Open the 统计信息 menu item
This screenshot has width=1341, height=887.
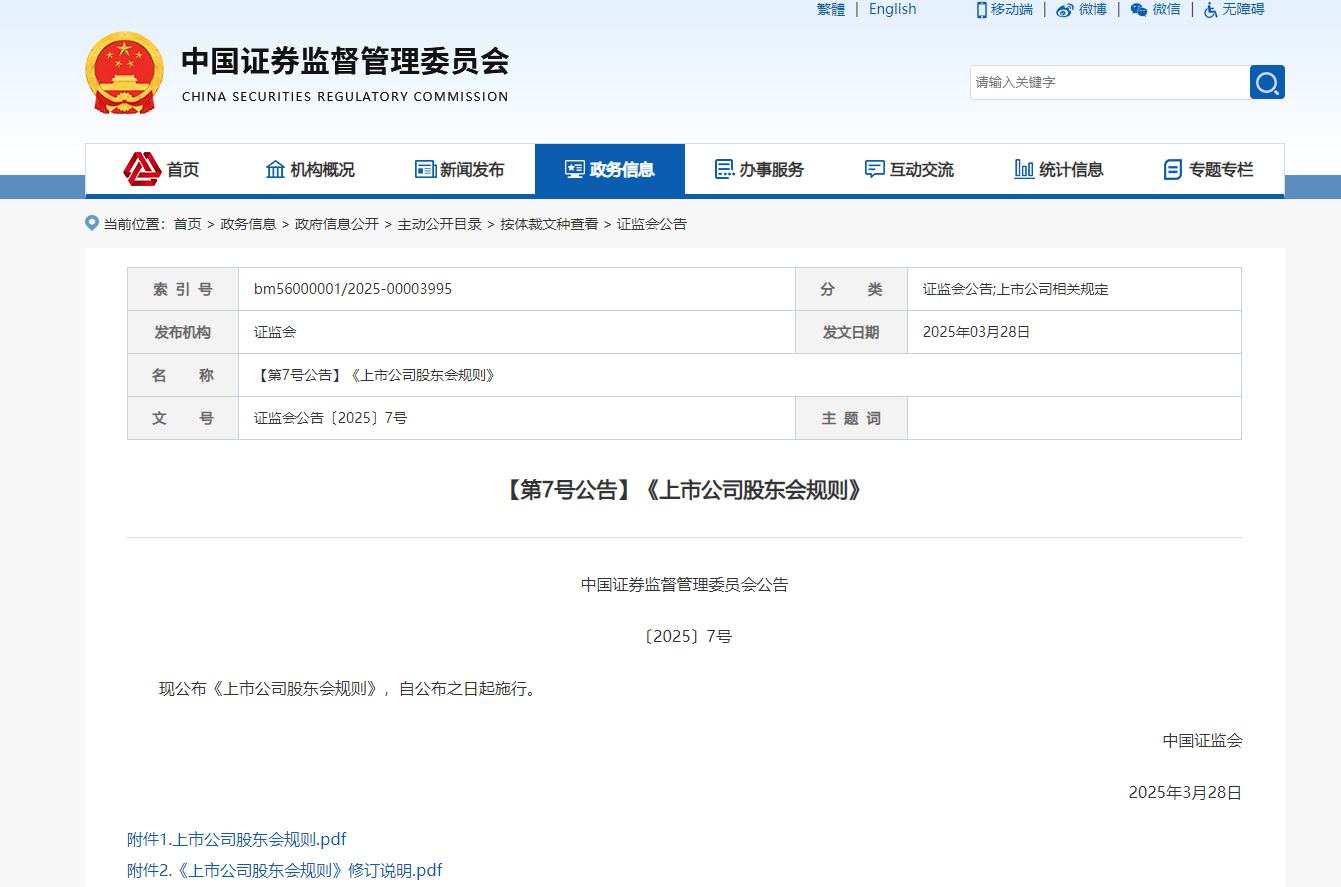(x=1060, y=170)
